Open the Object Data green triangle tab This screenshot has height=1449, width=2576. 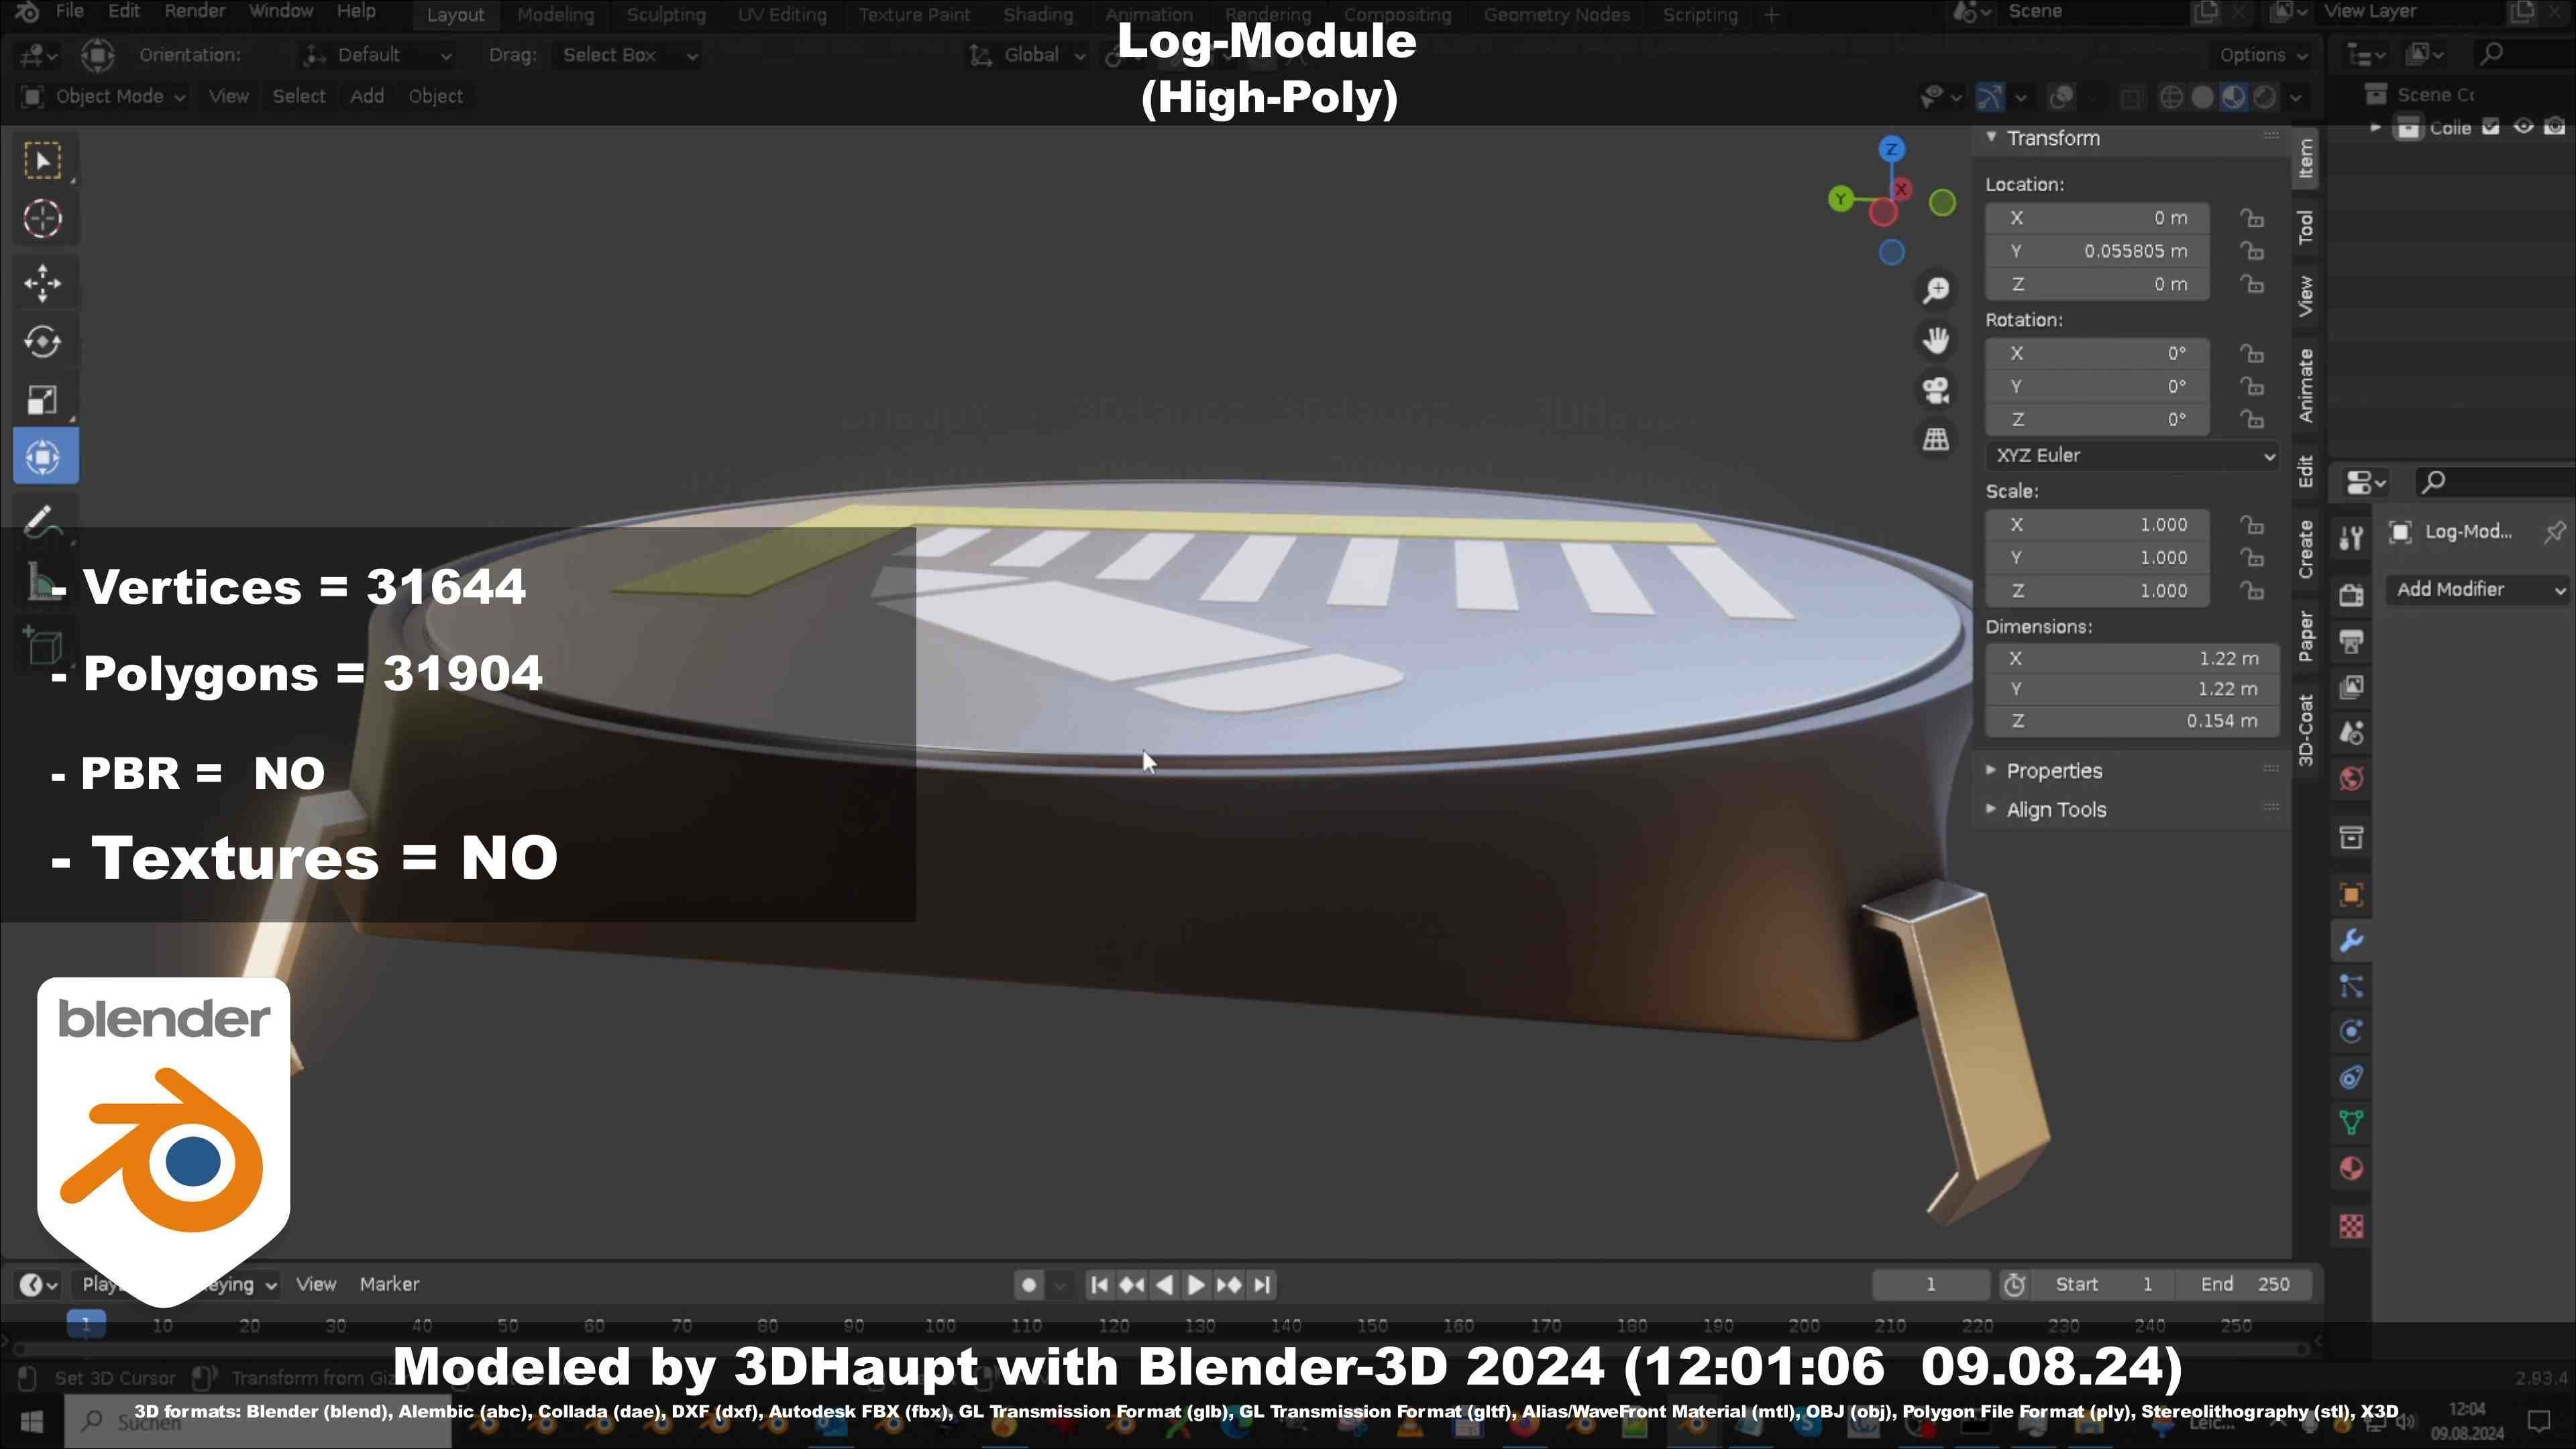pyautogui.click(x=2351, y=1123)
